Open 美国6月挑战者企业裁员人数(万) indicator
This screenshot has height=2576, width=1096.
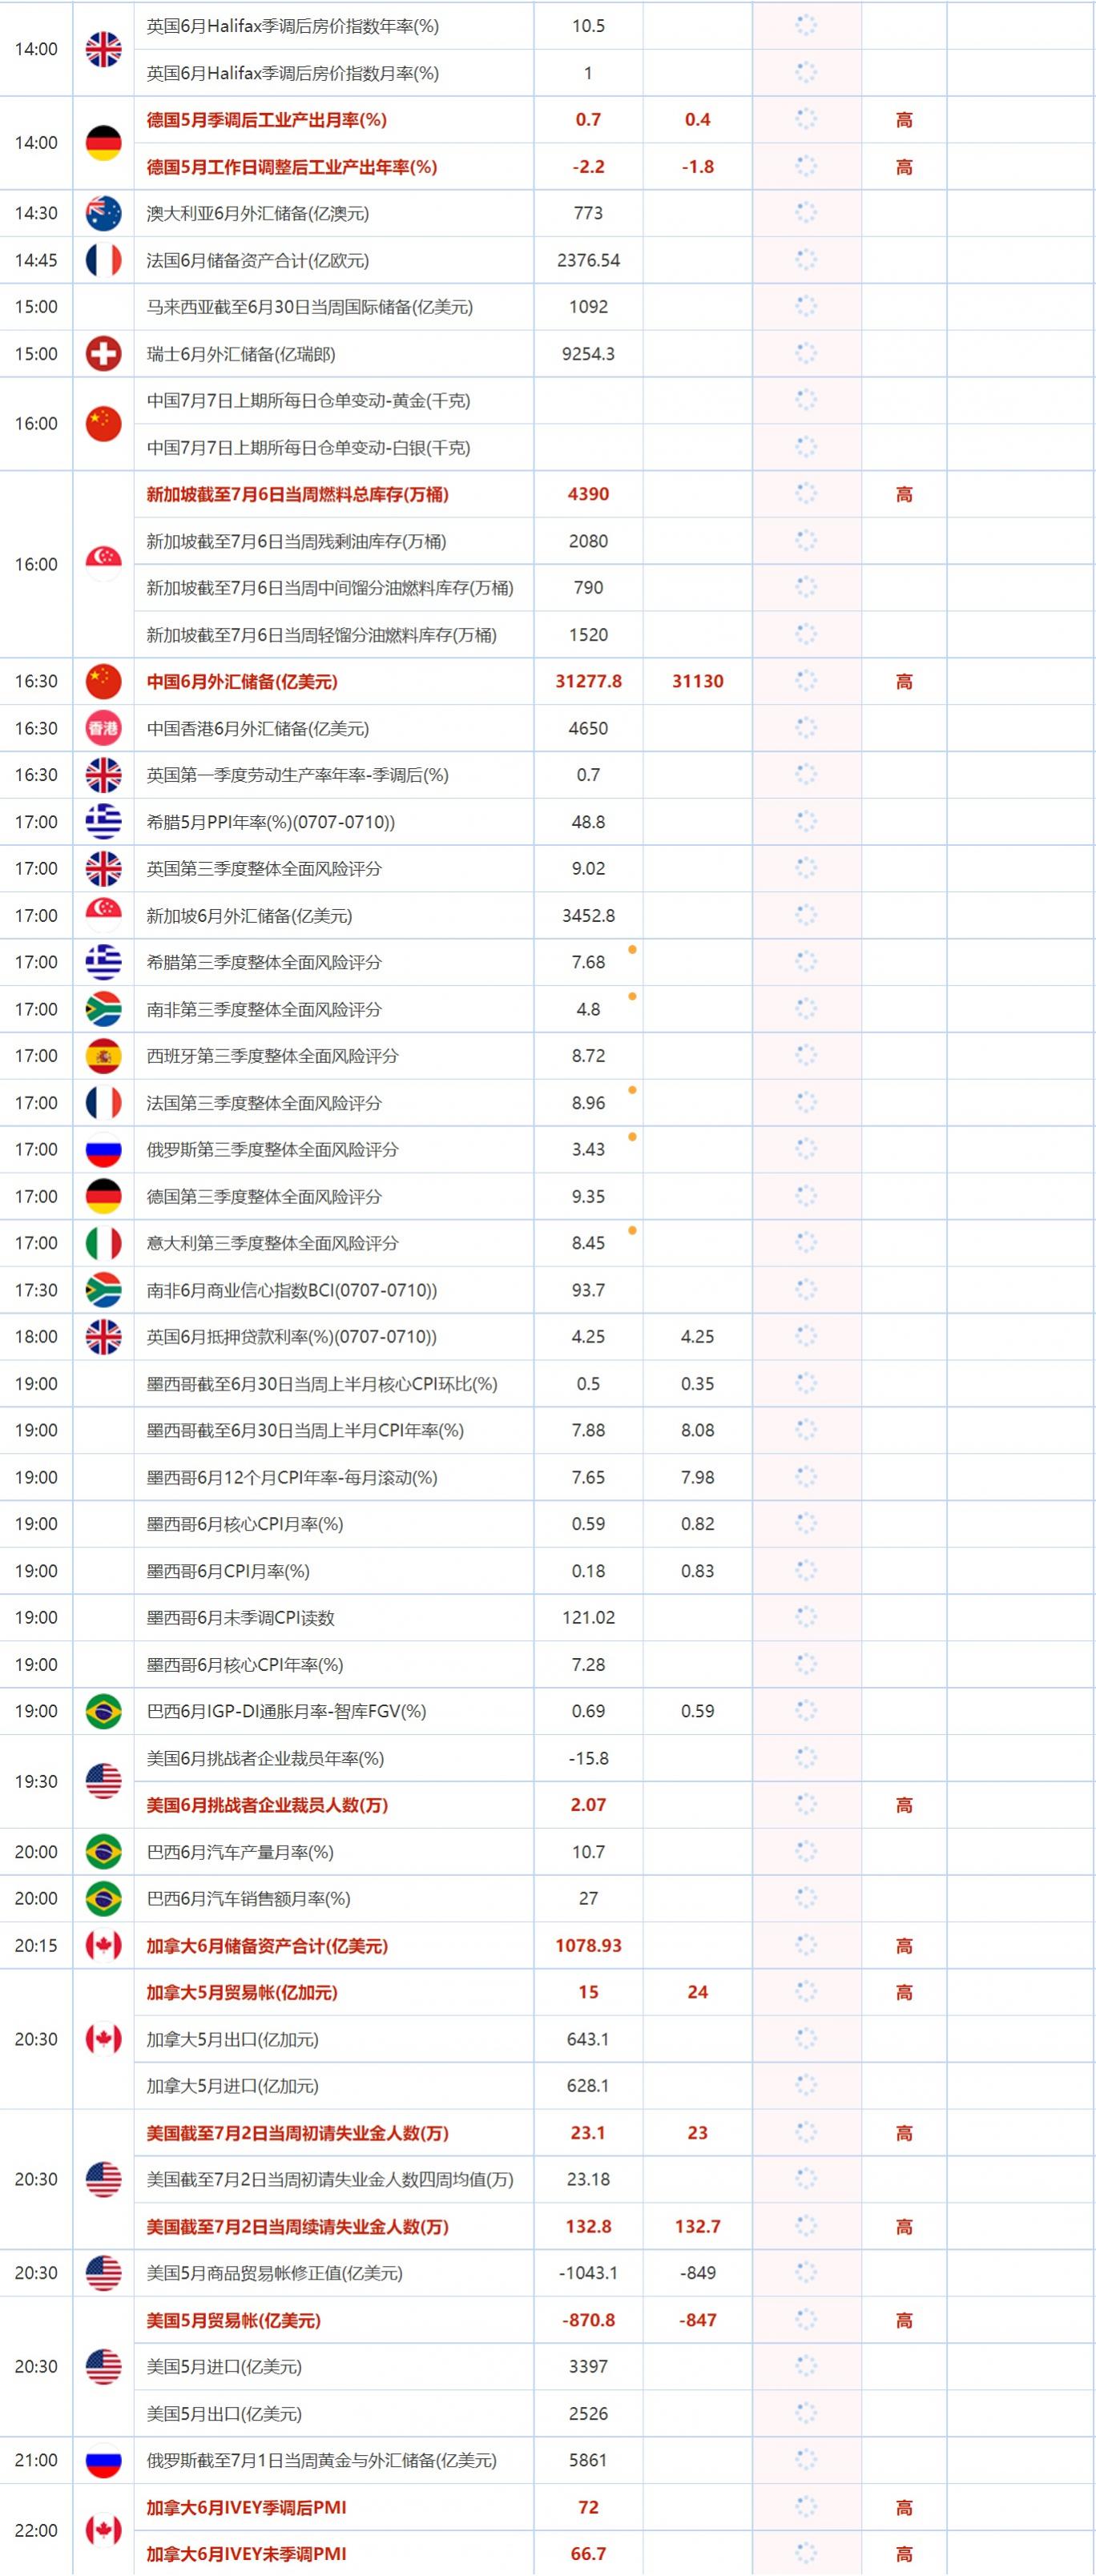pos(267,1805)
